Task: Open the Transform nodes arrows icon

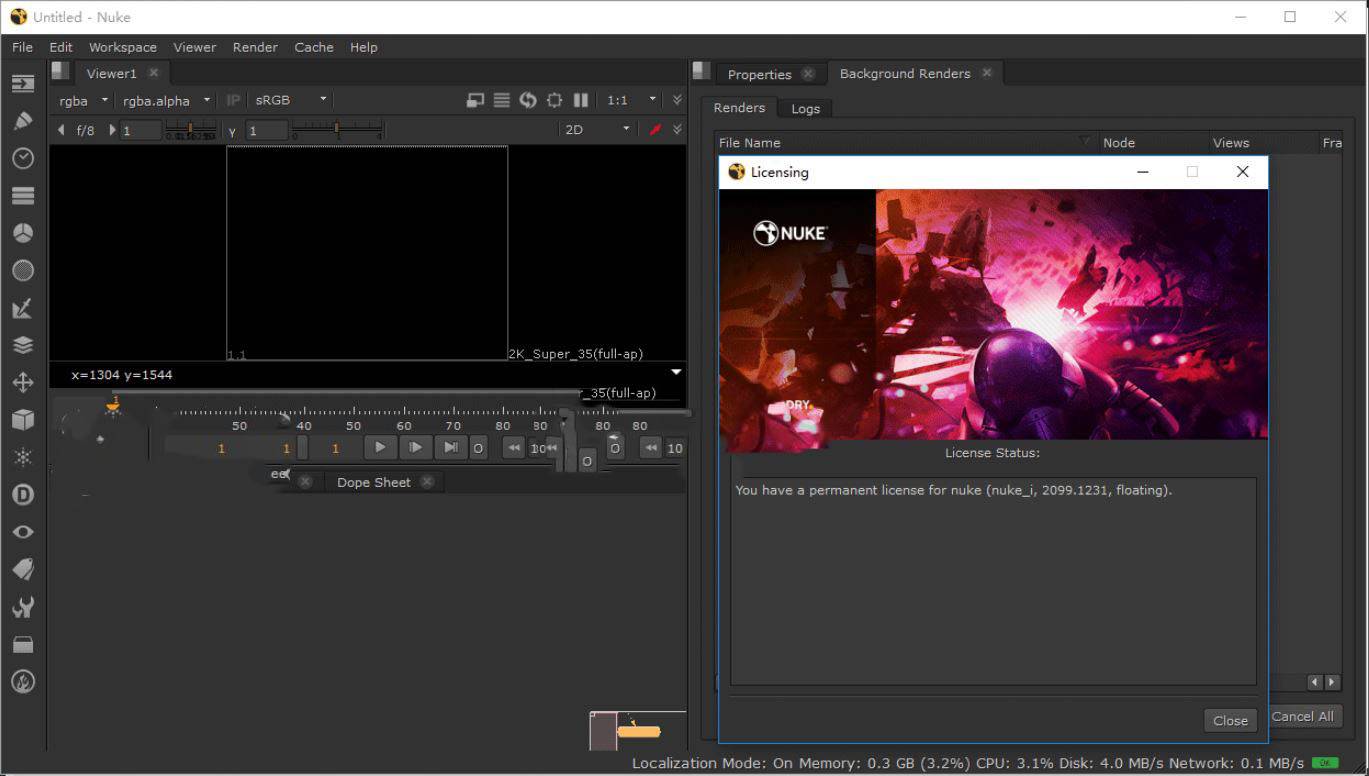Action: (x=22, y=382)
